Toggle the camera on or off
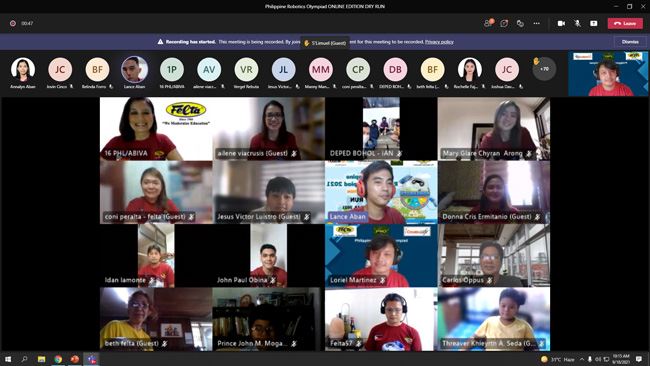Viewport: 650px width, 366px height. point(561,23)
